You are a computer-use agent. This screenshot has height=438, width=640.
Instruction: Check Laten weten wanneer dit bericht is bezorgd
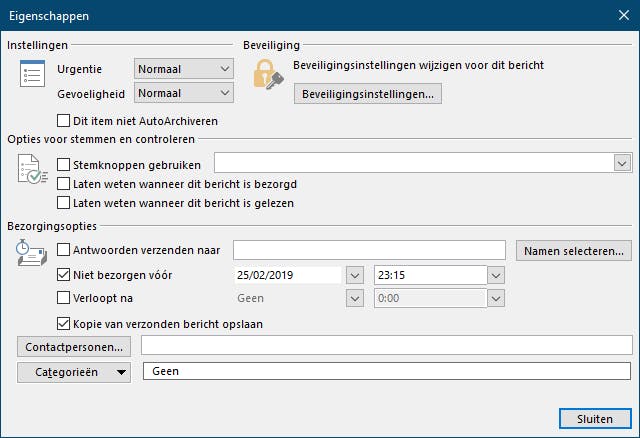pos(63,184)
